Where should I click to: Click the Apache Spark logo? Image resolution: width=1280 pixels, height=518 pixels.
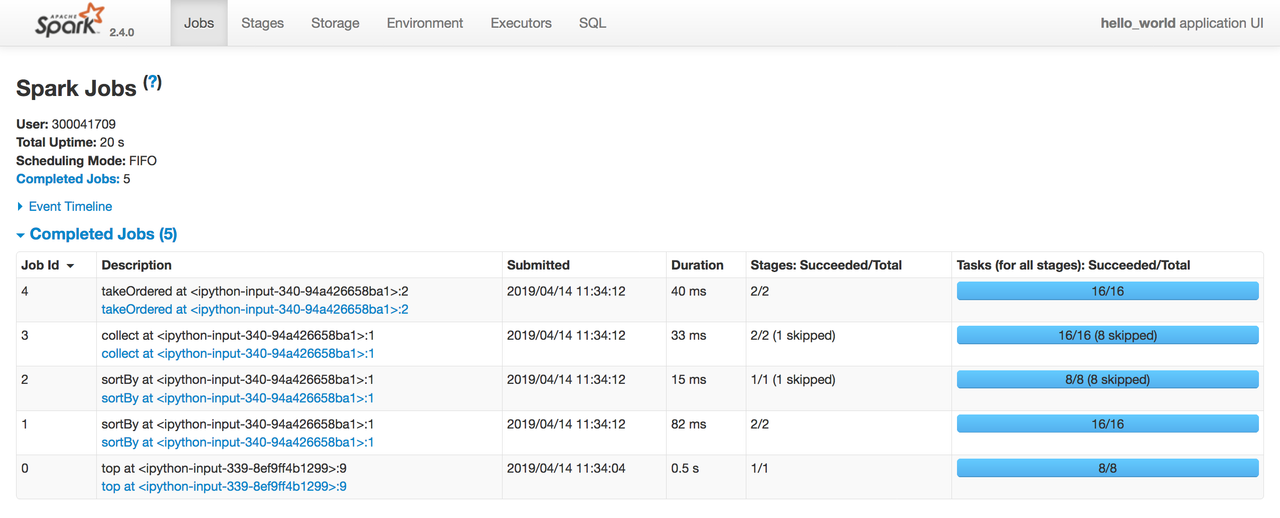point(69,21)
